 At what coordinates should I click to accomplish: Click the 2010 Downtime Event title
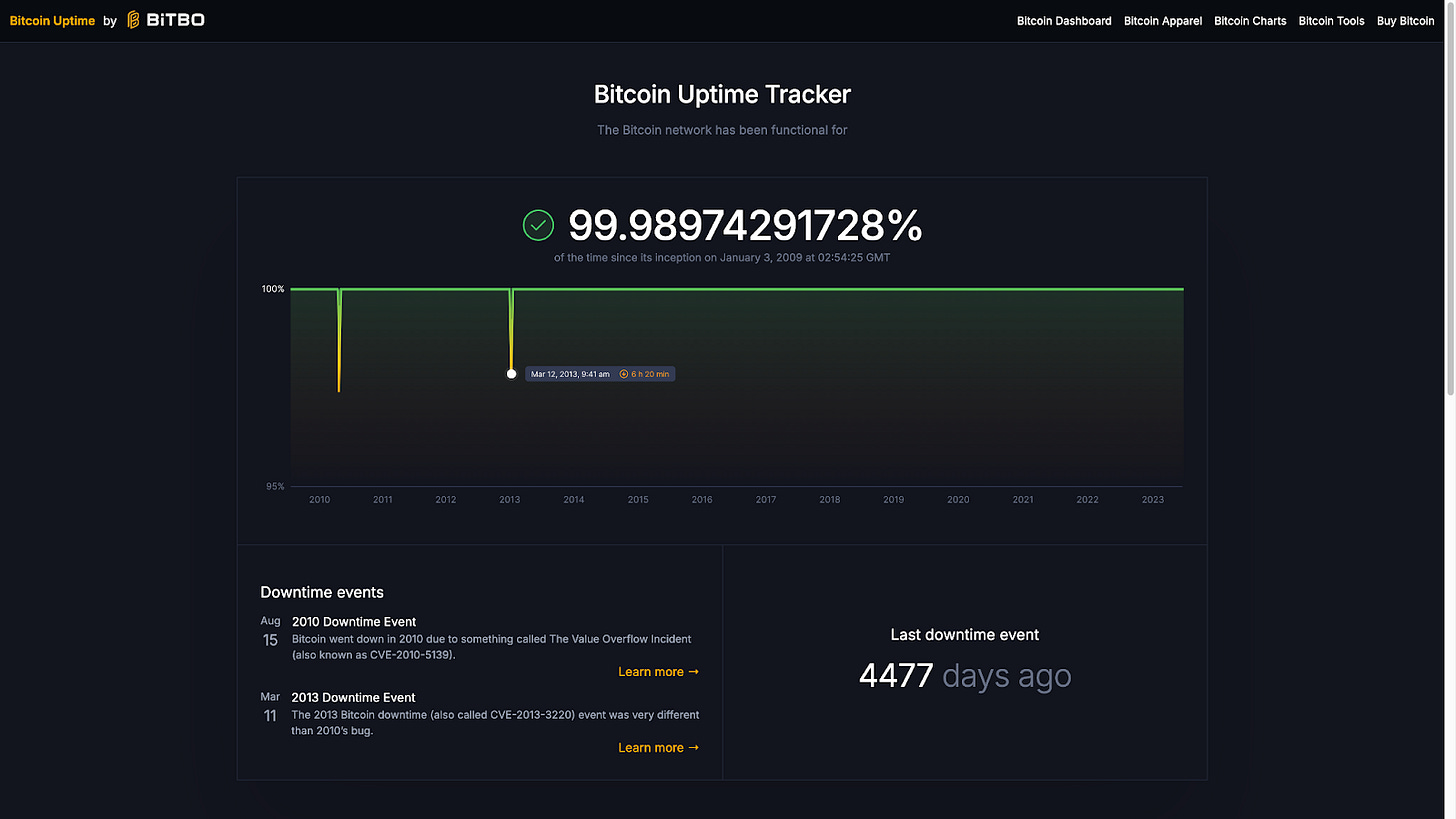(354, 622)
